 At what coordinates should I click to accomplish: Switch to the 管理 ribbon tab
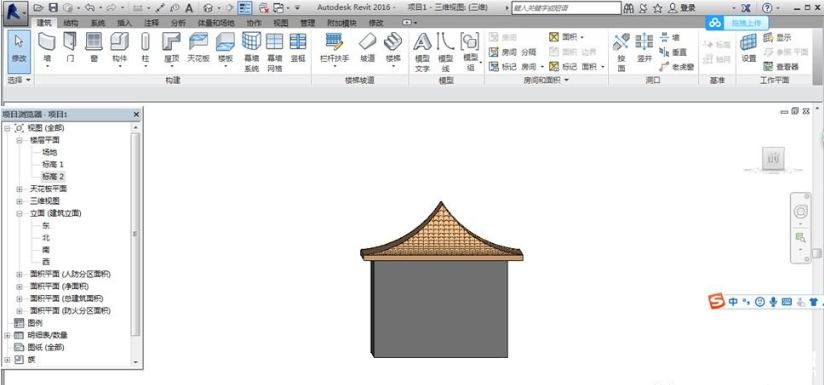pyautogui.click(x=307, y=23)
